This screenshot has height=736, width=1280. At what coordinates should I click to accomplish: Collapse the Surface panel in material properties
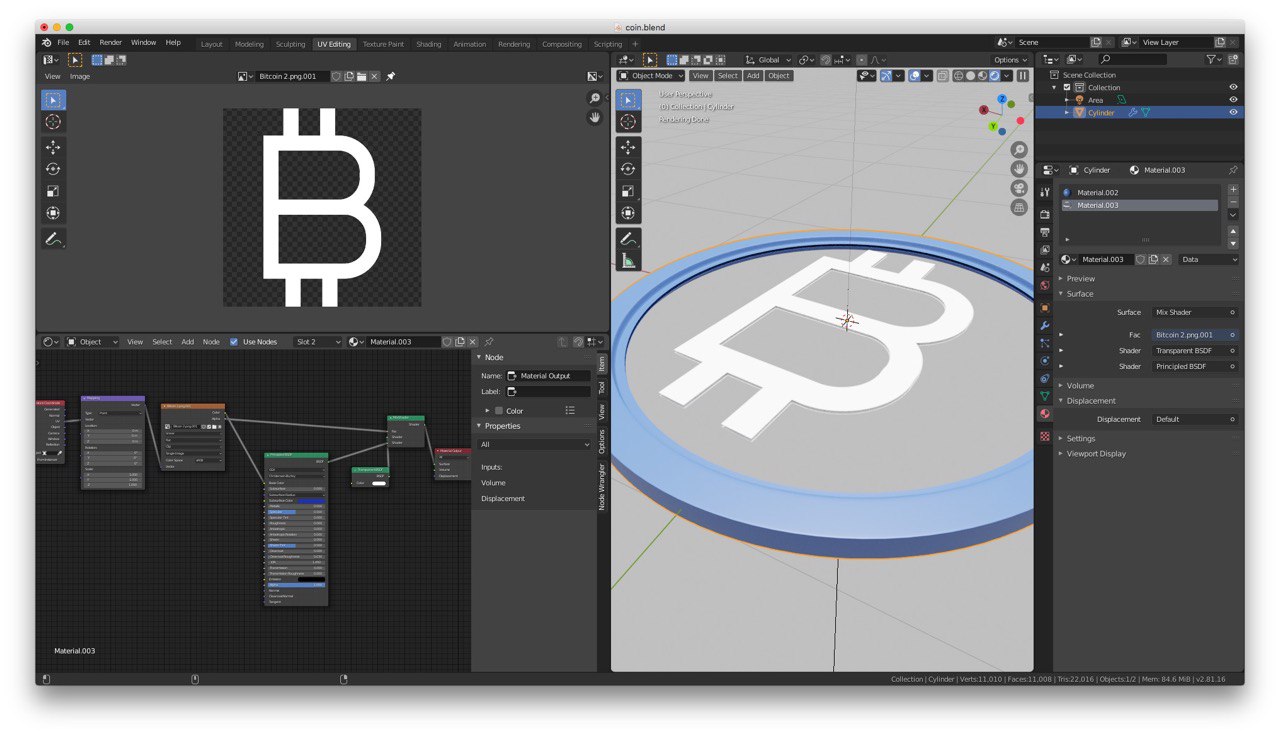point(1080,294)
